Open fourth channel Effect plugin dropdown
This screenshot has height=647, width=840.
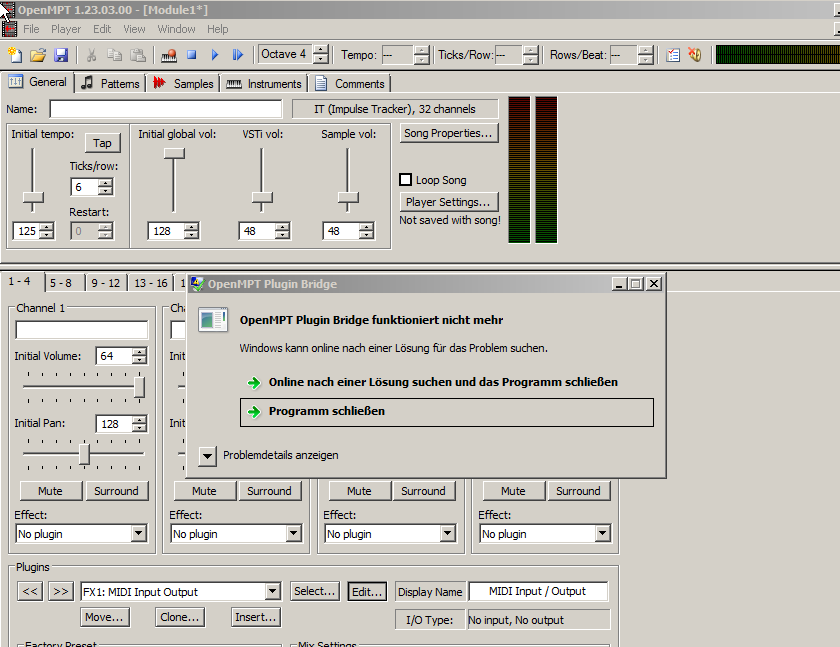602,533
